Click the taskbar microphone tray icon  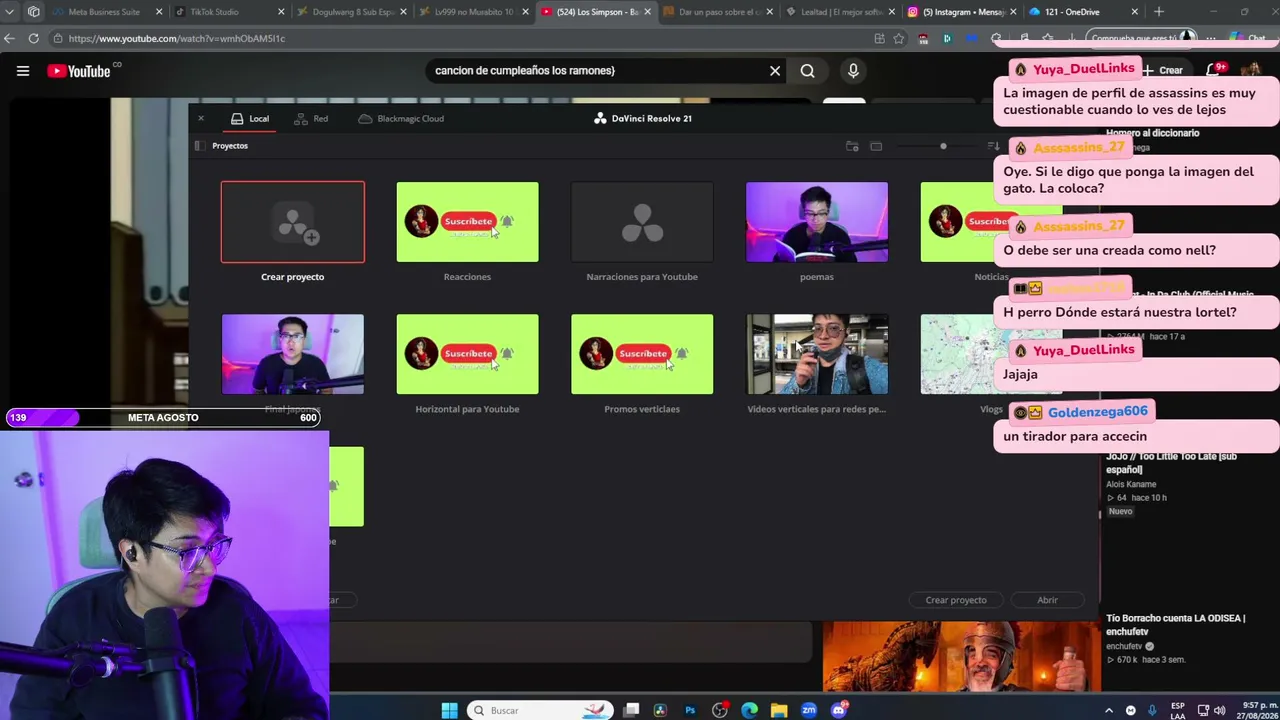[x=1153, y=710]
